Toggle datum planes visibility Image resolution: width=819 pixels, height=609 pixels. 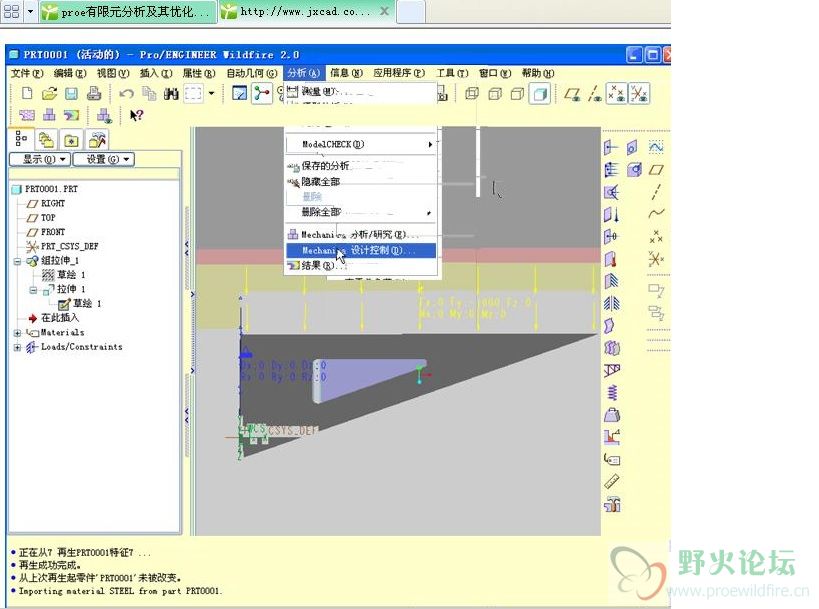(x=572, y=94)
